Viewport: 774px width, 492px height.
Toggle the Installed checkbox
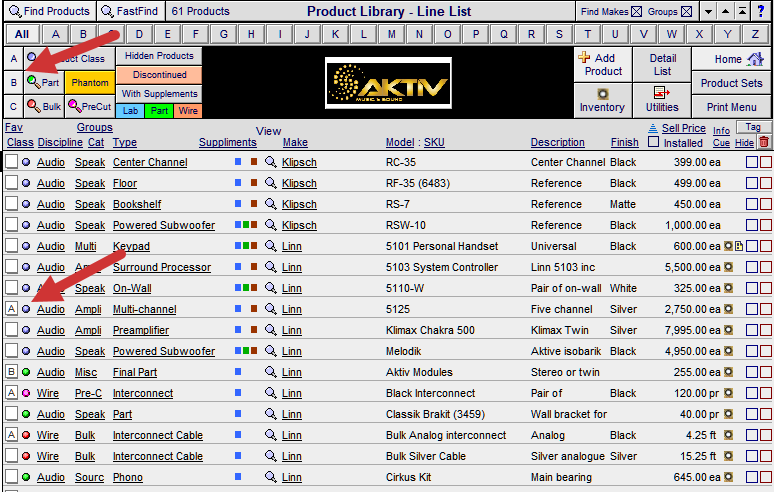[x=653, y=142]
